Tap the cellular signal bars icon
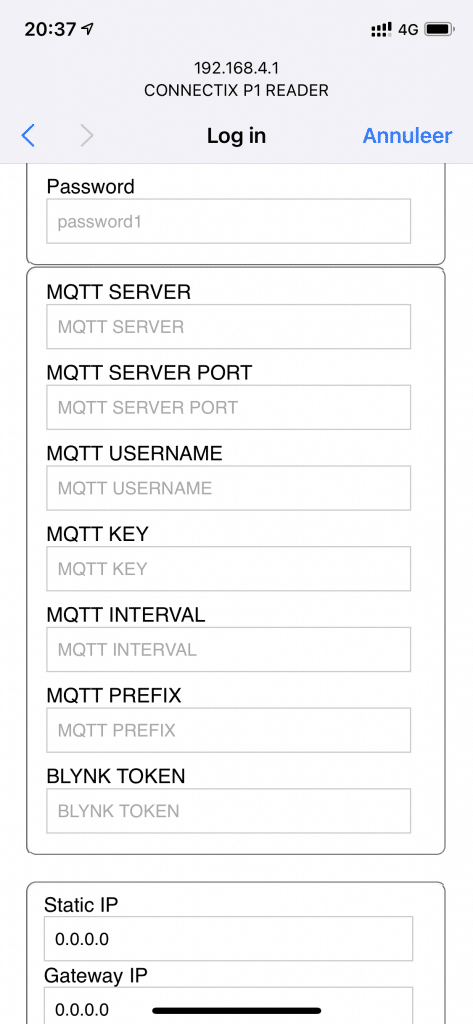The image size is (473, 1024). click(x=382, y=29)
